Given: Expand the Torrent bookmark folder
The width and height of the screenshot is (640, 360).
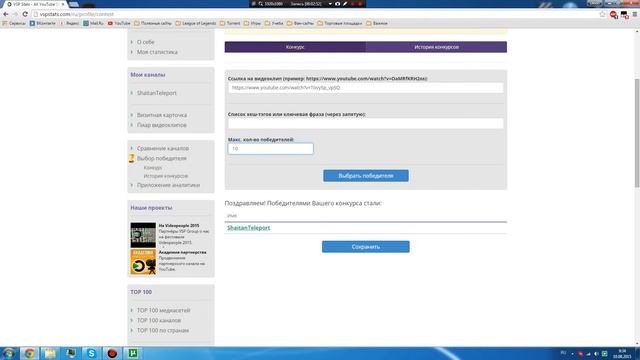Looking at the screenshot, I should coord(230,24).
